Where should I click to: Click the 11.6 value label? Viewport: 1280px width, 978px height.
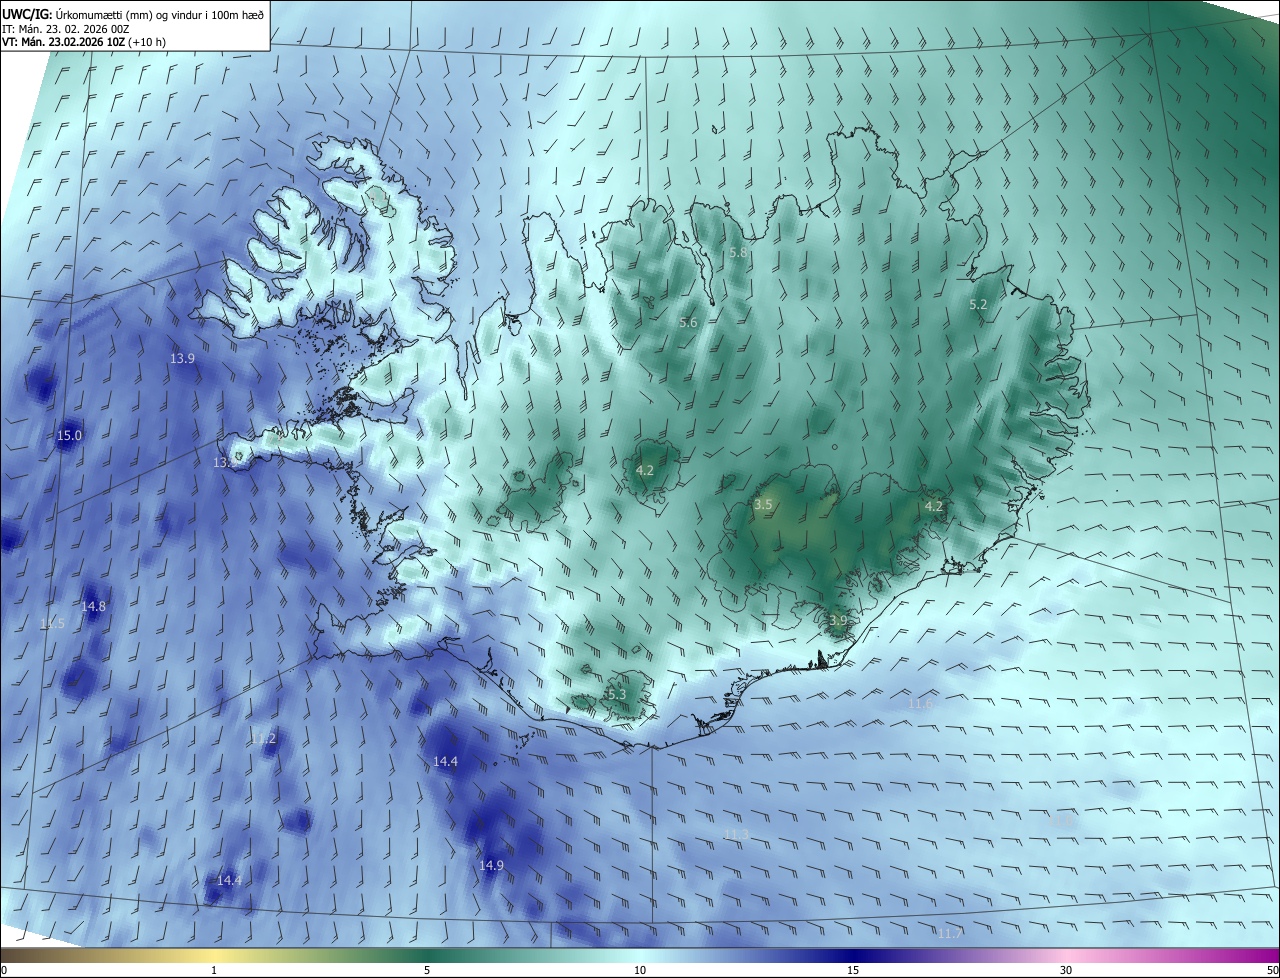[920, 704]
